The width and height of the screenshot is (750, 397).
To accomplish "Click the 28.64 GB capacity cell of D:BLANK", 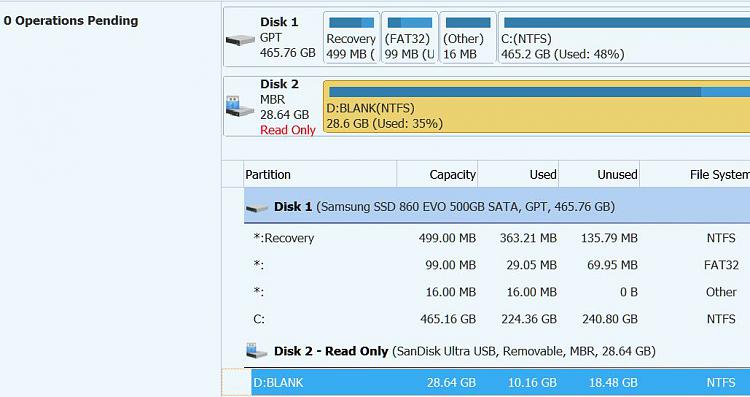I will click(x=451, y=383).
